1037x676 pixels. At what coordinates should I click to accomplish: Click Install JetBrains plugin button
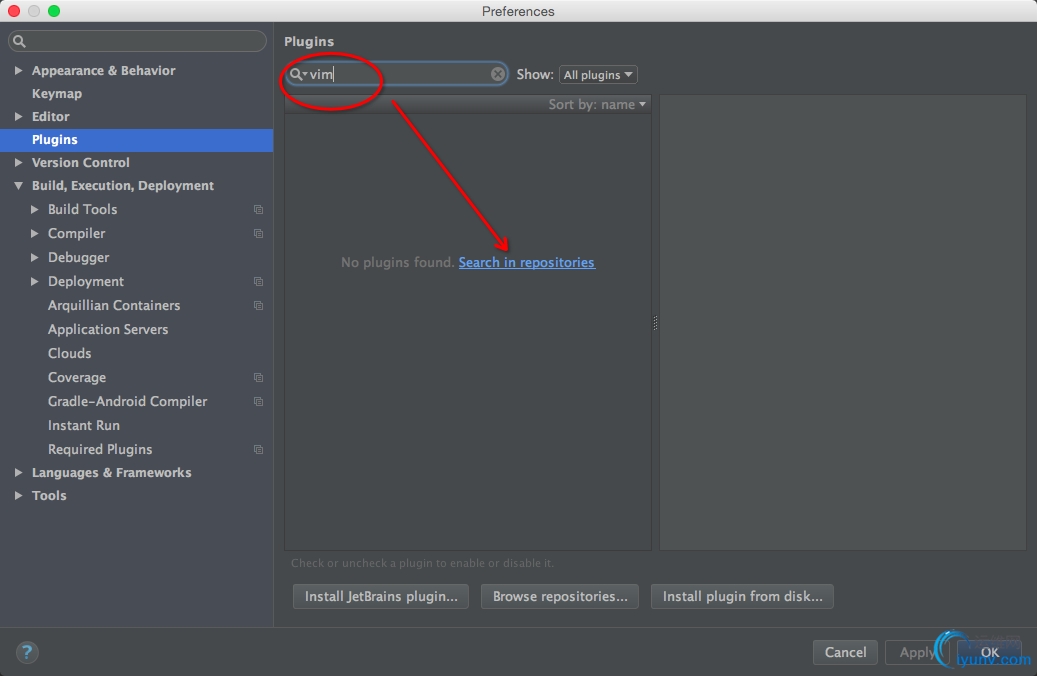(x=381, y=597)
